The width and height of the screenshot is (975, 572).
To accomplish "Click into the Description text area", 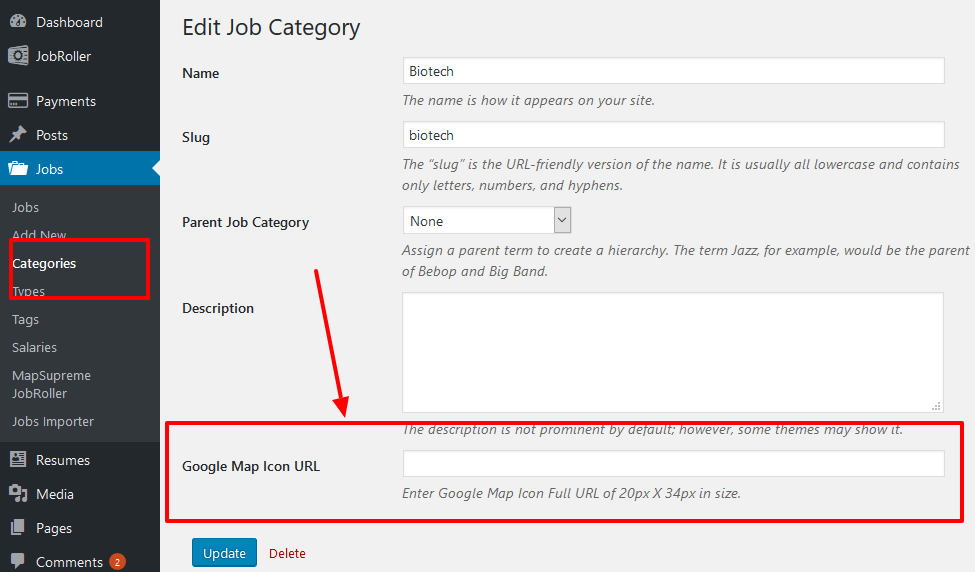I will click(x=673, y=353).
